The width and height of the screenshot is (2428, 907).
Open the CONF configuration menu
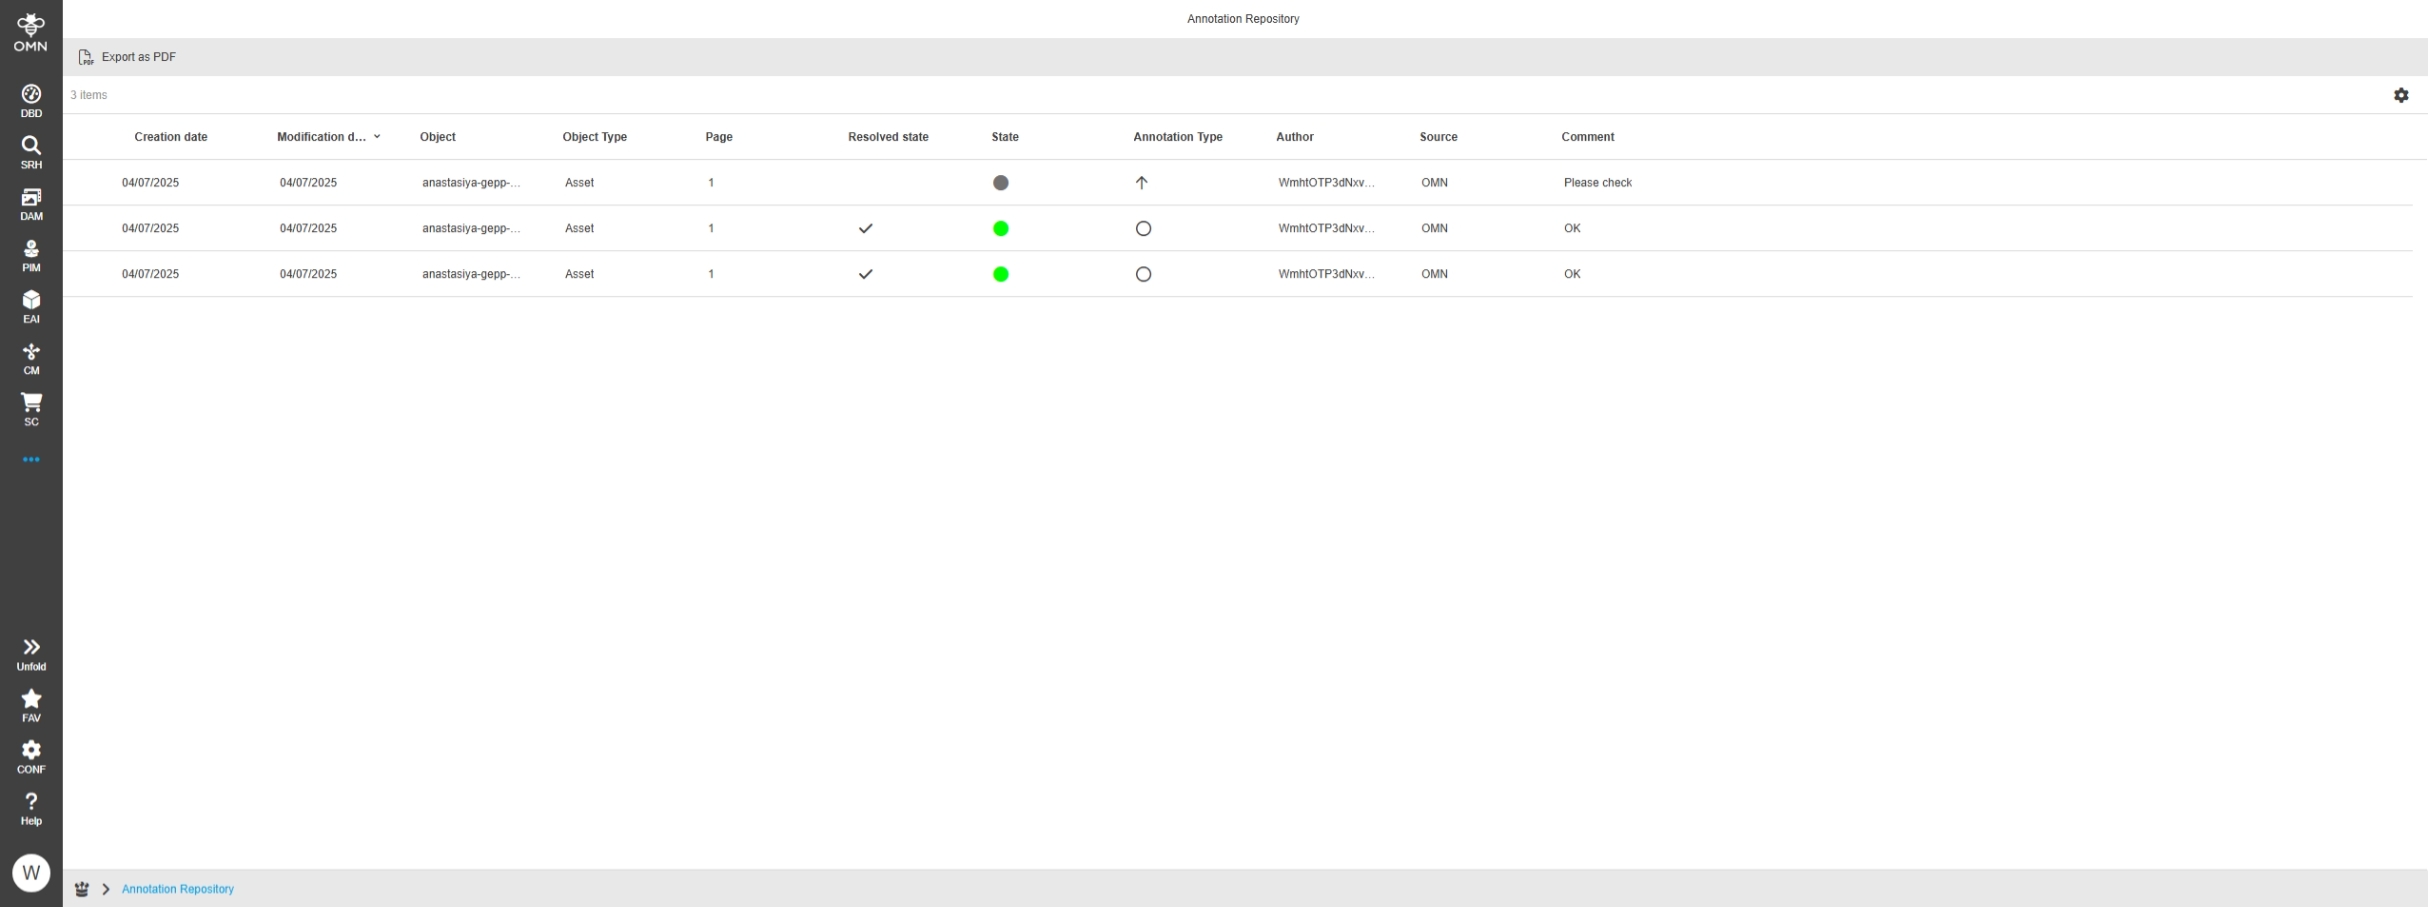click(x=31, y=756)
